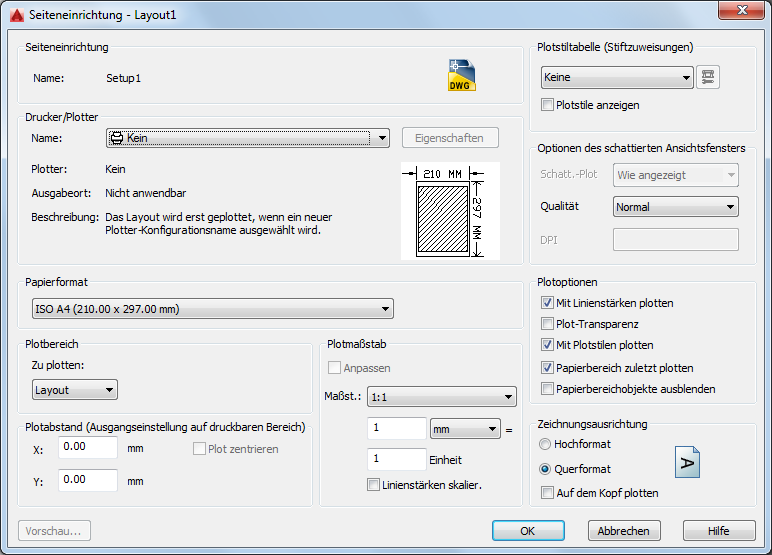Open the printer Name dropdown showing Kein

point(248,138)
